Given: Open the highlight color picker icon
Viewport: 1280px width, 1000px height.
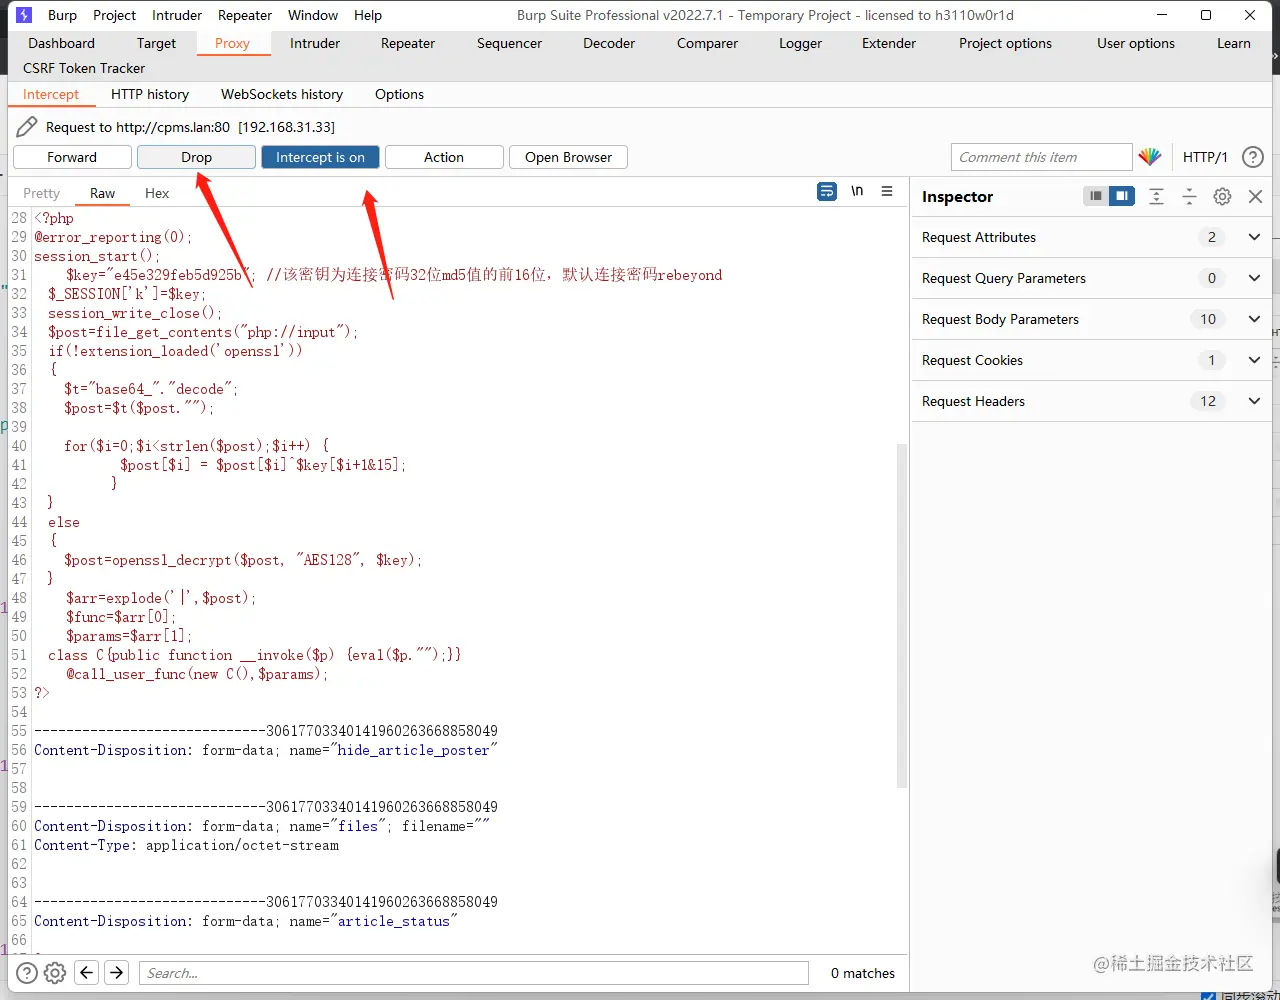Looking at the screenshot, I should [x=1150, y=157].
